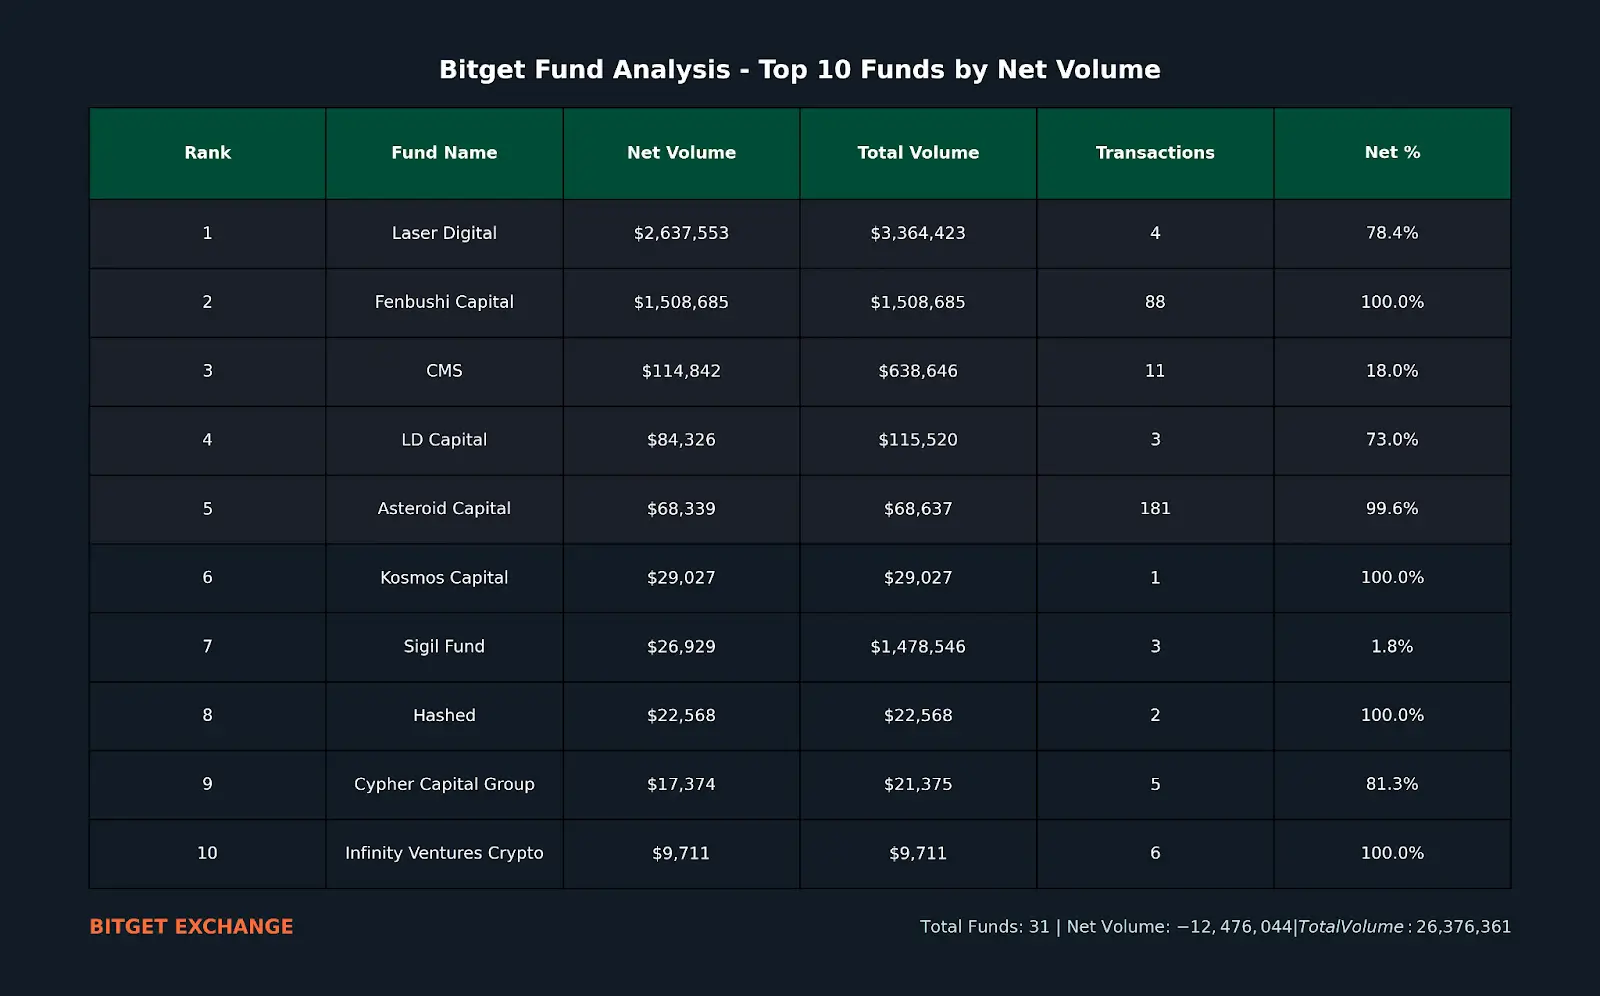The height and width of the screenshot is (996, 1600).
Task: Click the Net % column header
Action: coord(1392,153)
